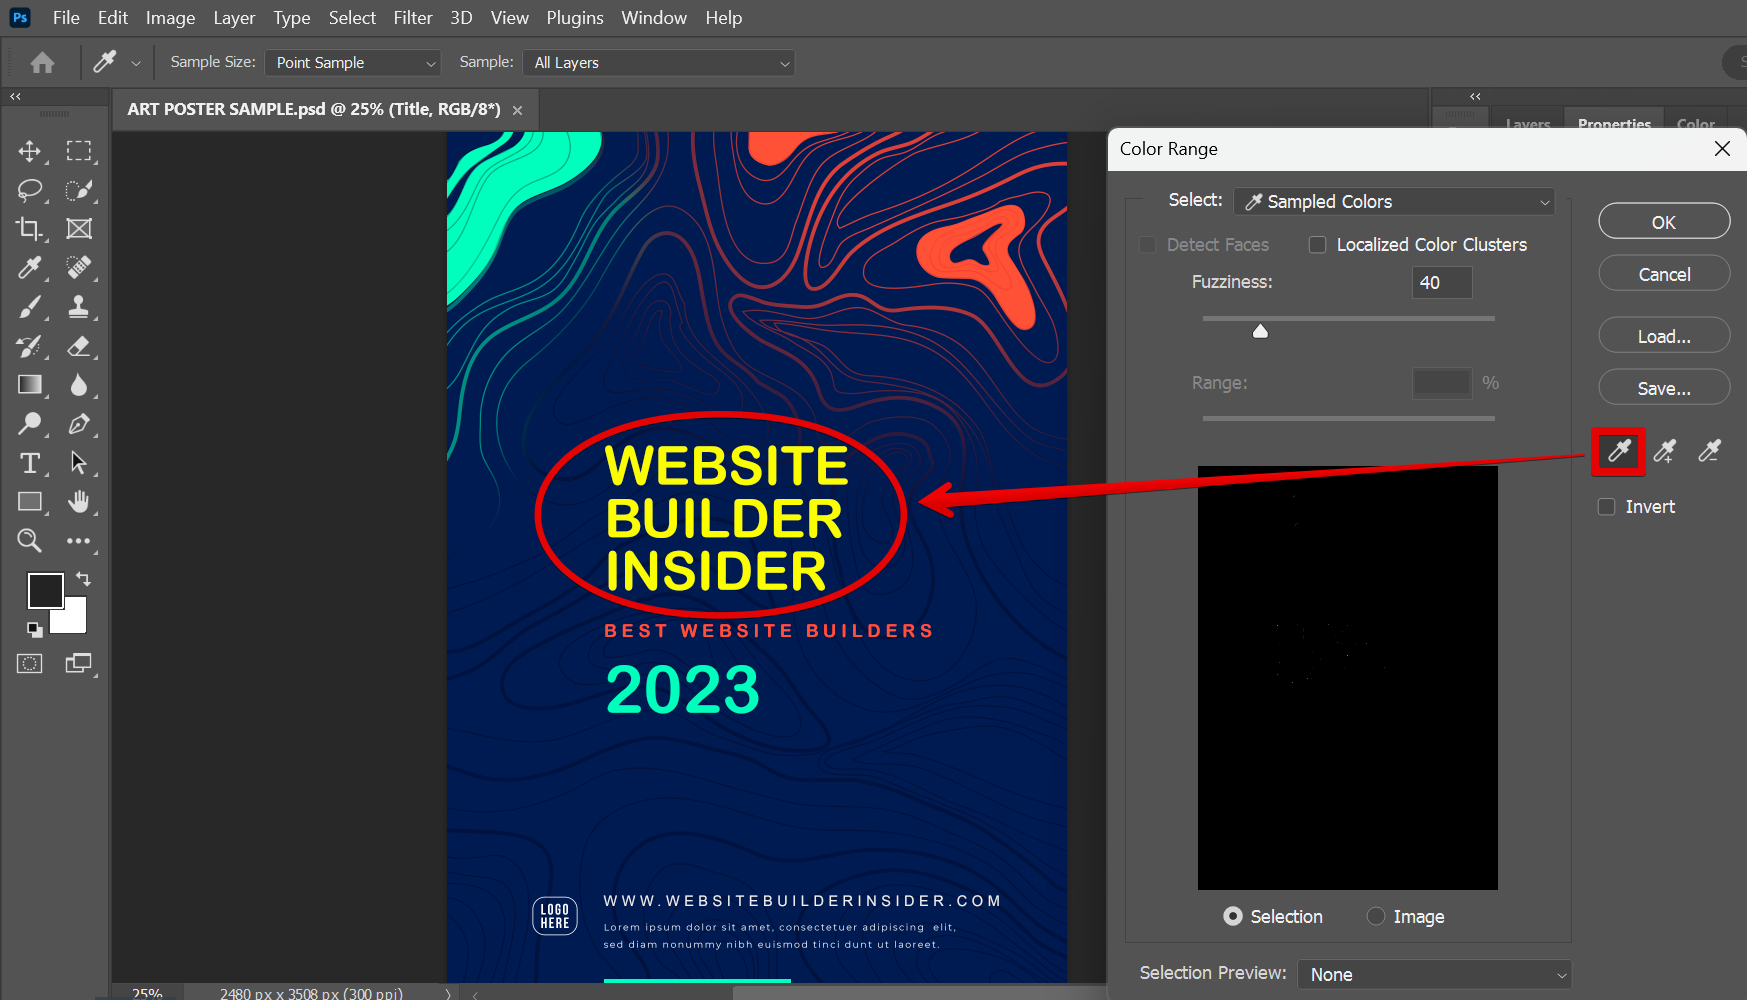Select the Move tool
1747x1000 pixels.
click(29, 151)
